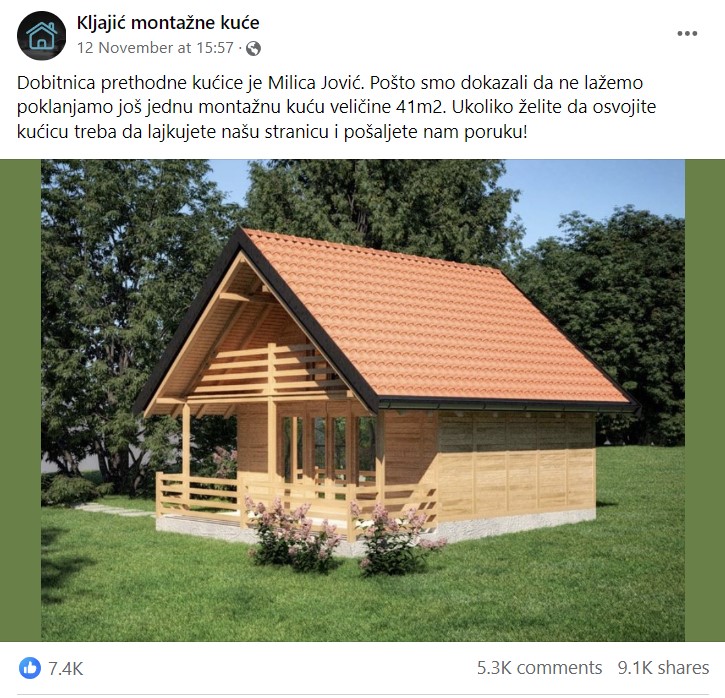Click the globe public audience icon
725x698 pixels.
click(x=253, y=48)
